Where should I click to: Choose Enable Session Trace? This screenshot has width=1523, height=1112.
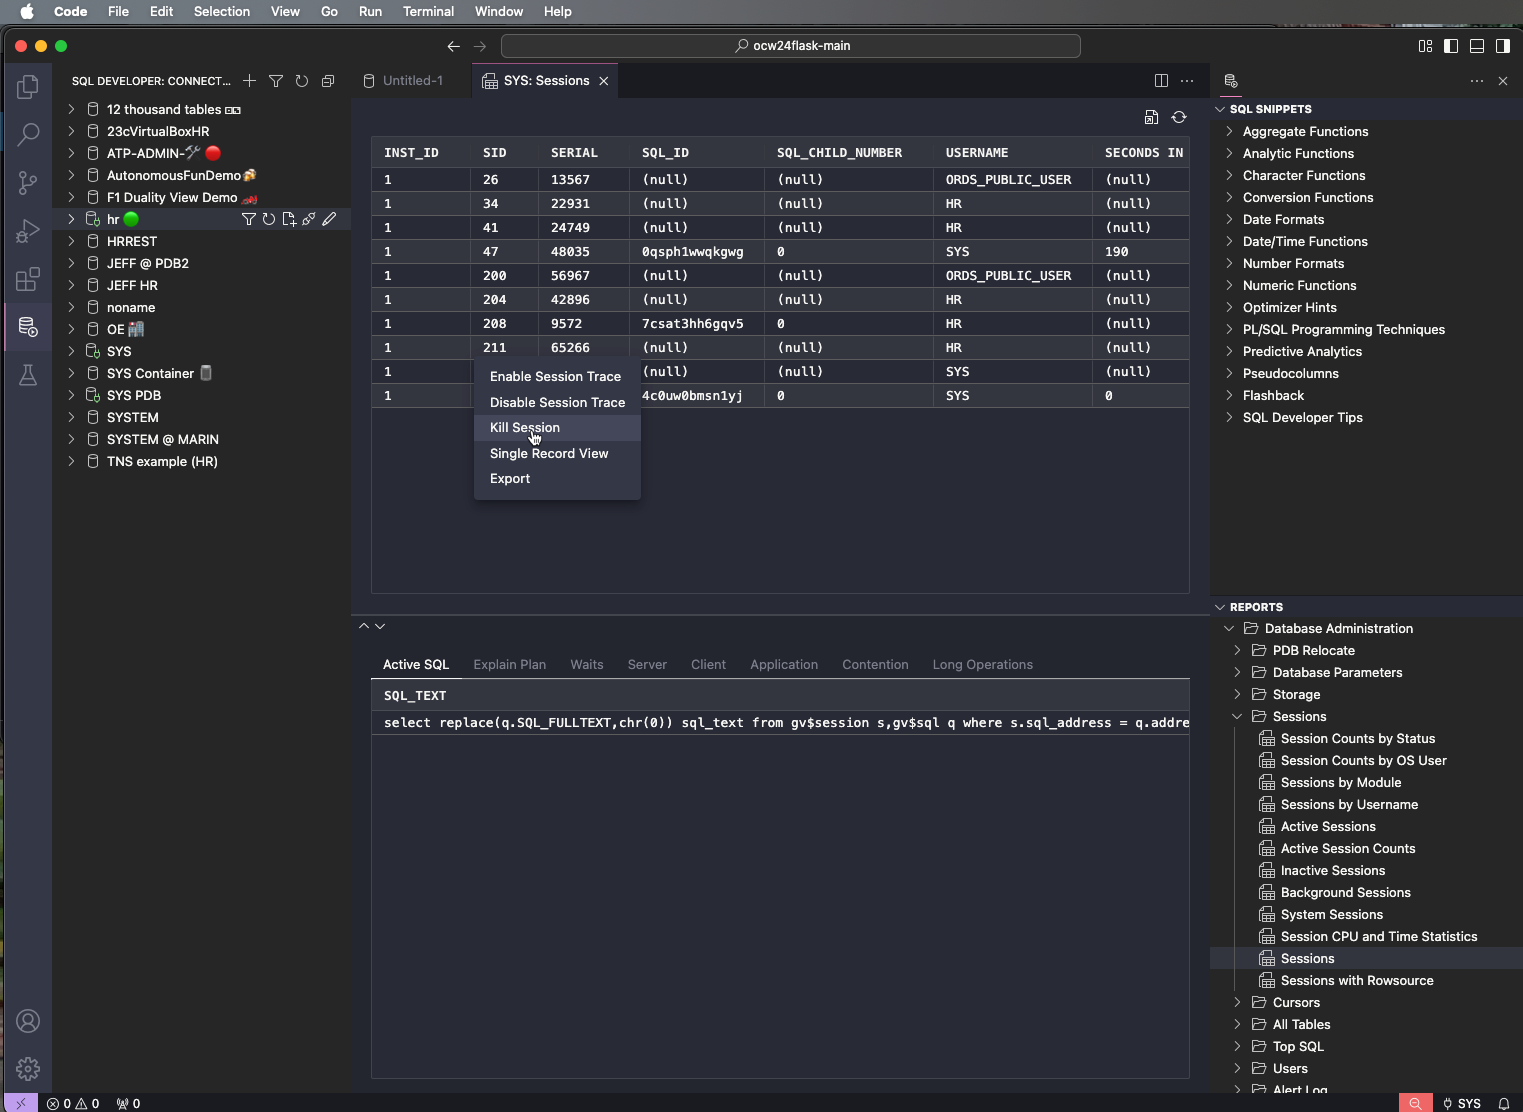coord(557,376)
